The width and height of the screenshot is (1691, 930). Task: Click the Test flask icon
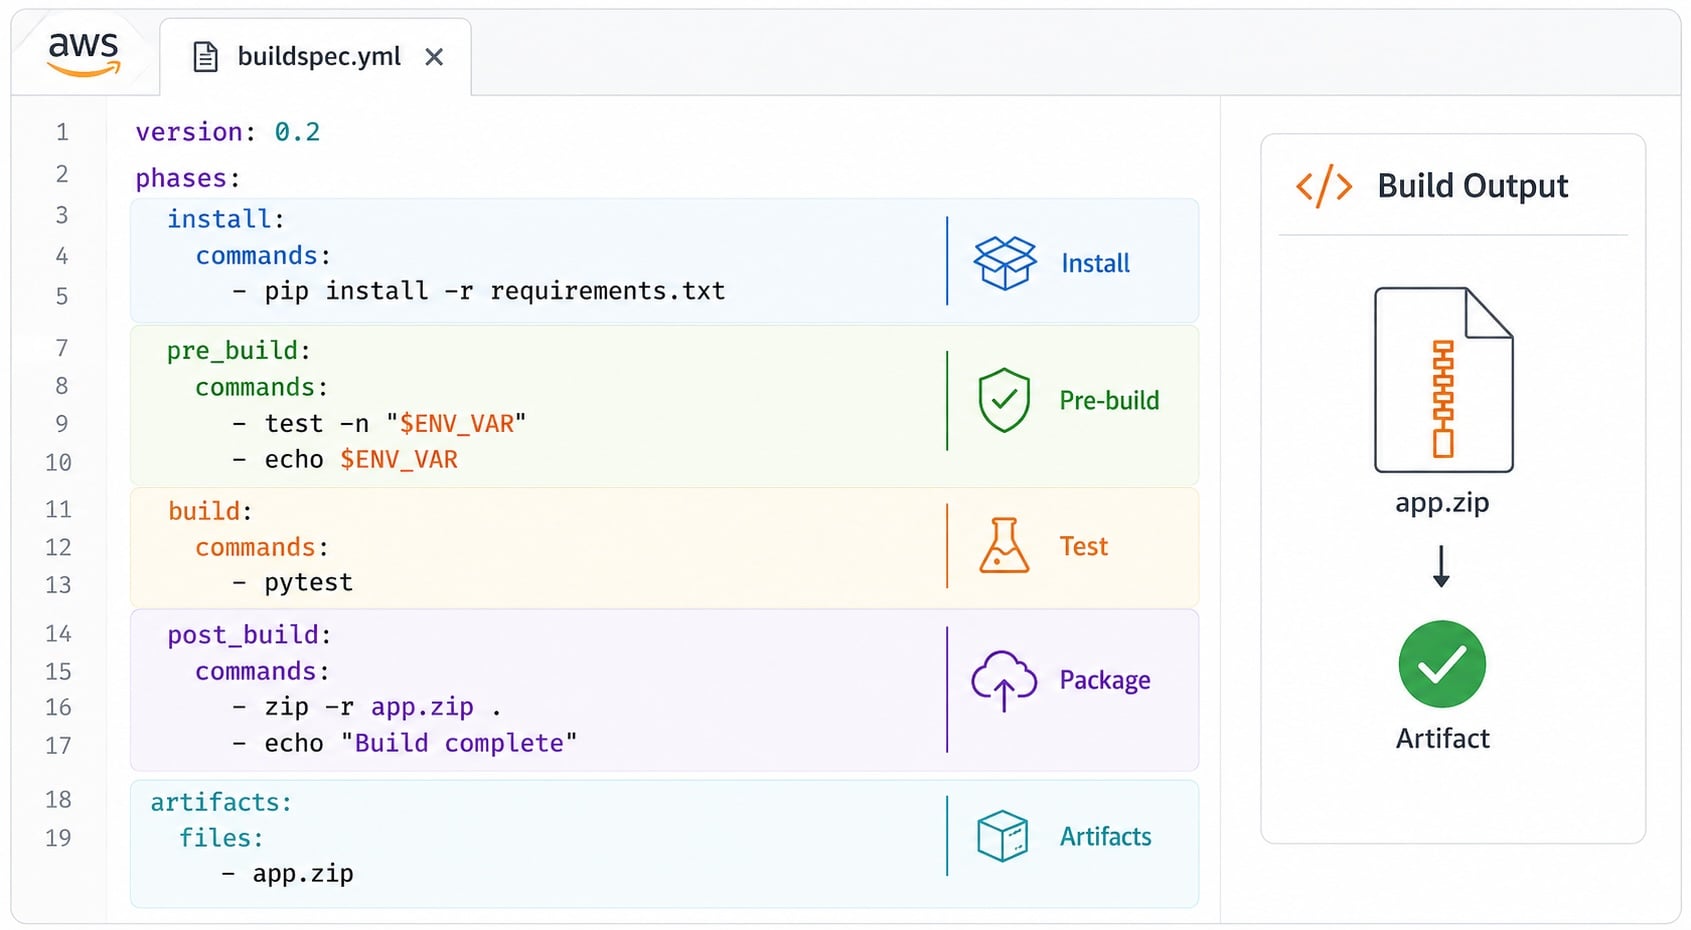[1004, 545]
